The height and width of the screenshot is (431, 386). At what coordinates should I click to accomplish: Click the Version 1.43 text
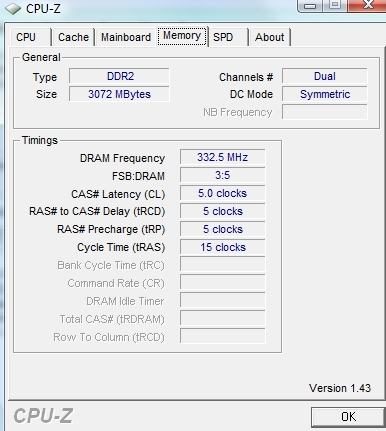(340, 388)
